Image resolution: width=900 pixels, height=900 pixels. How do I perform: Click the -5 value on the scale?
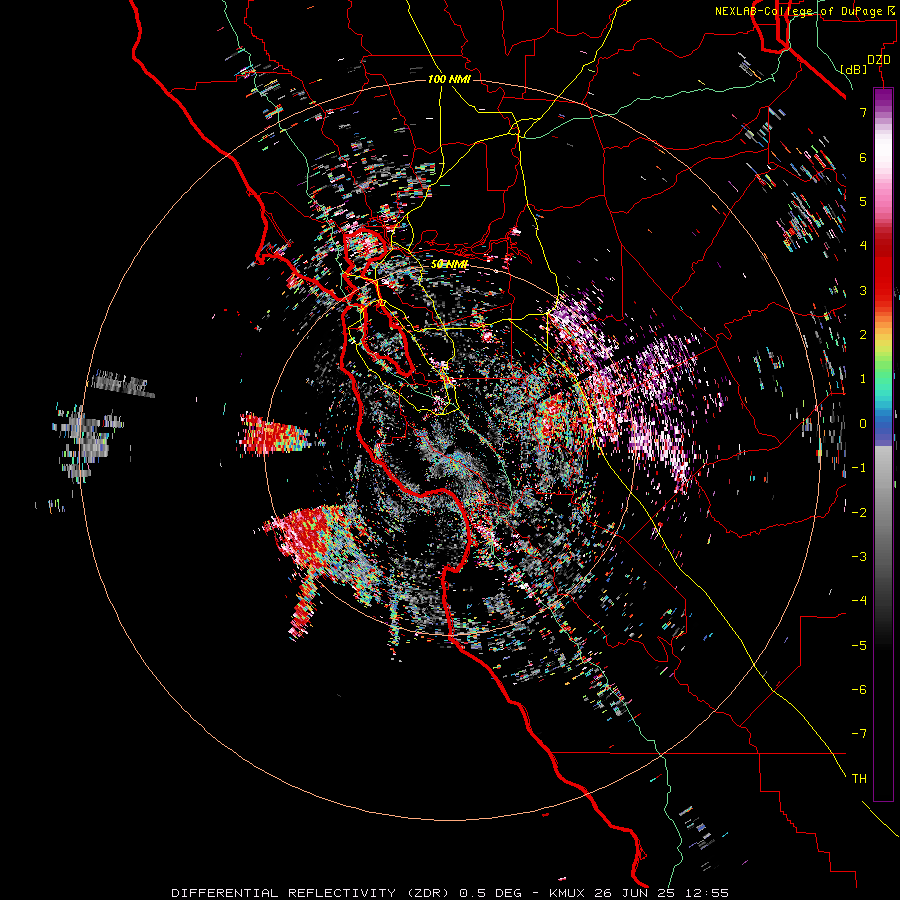click(859, 646)
